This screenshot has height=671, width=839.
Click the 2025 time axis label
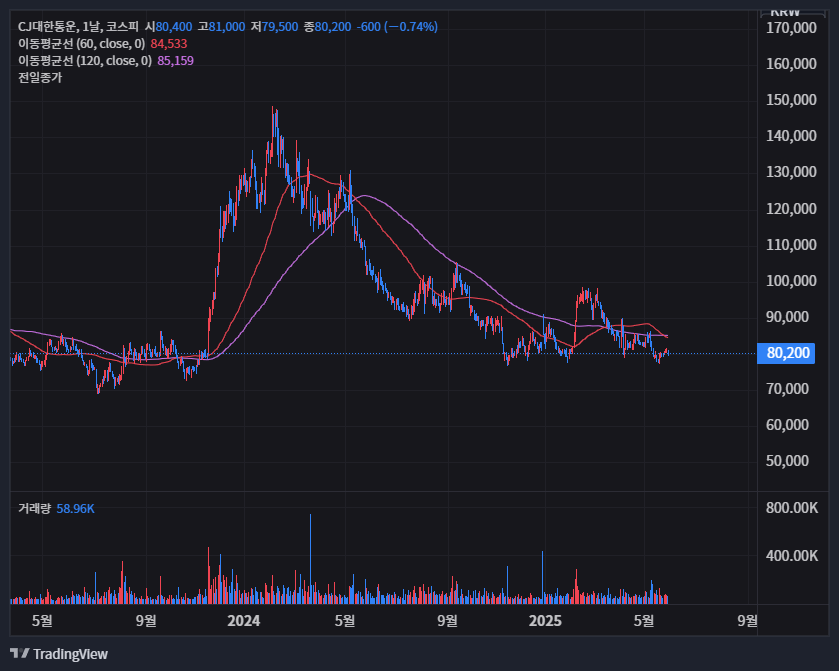545,621
